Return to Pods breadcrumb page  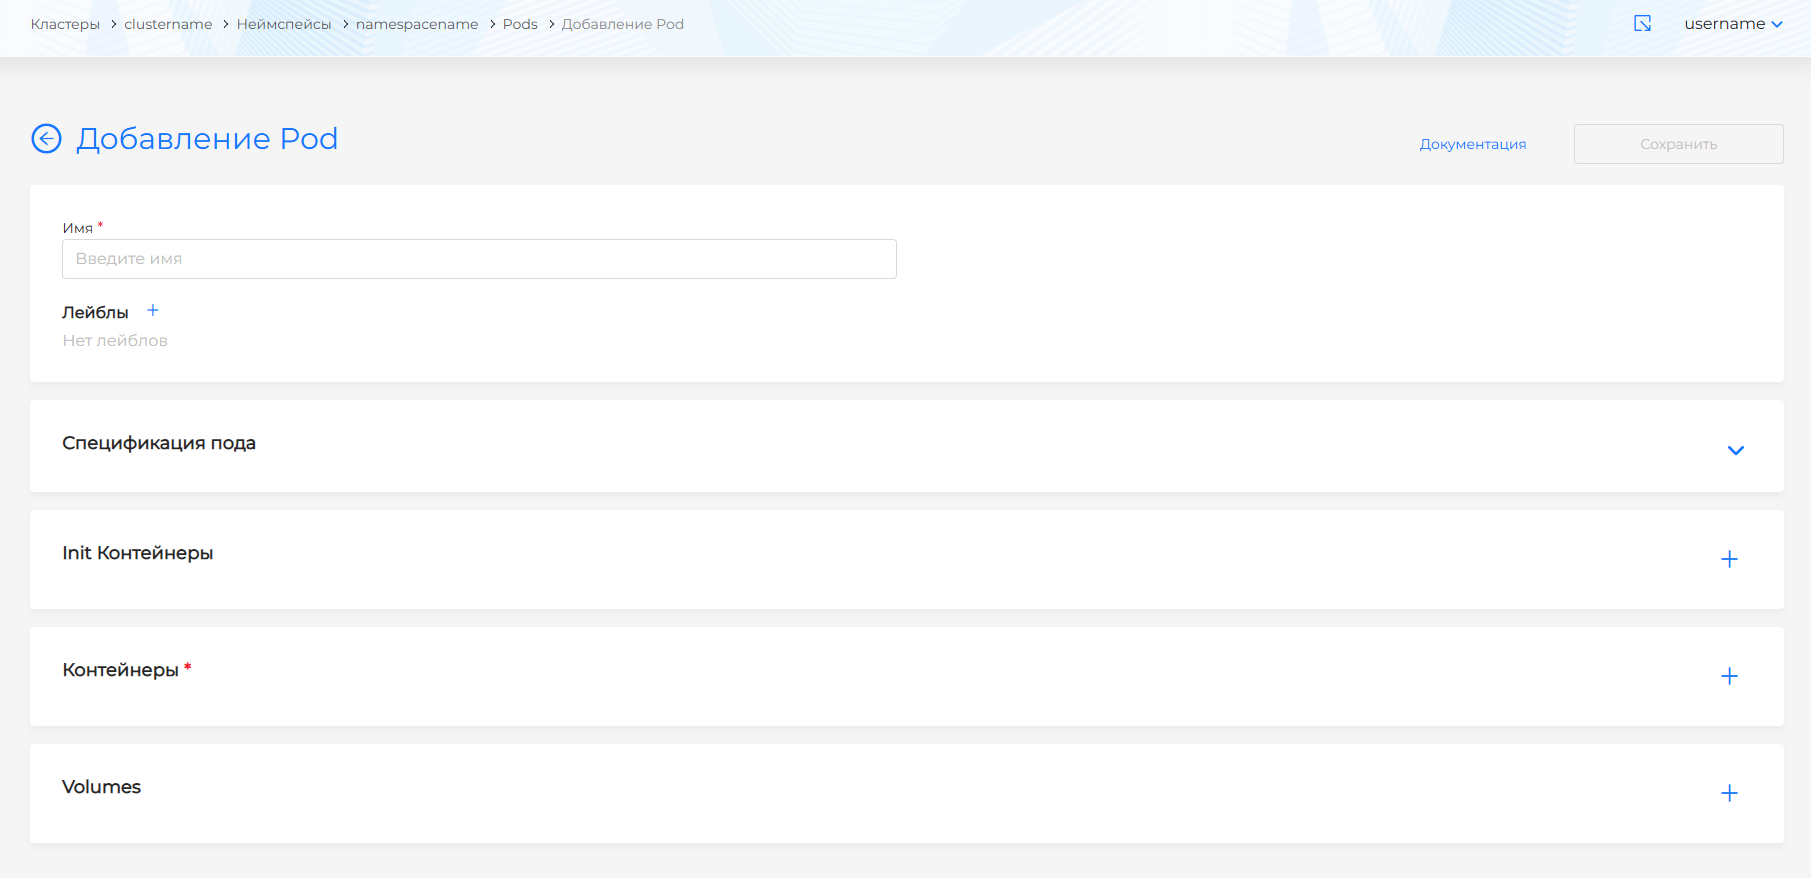tap(520, 24)
